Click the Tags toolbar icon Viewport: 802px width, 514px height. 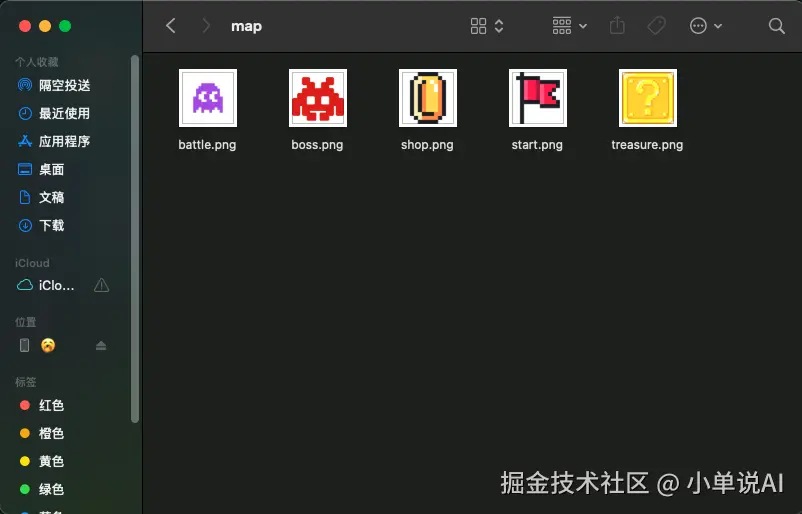pyautogui.click(x=656, y=25)
